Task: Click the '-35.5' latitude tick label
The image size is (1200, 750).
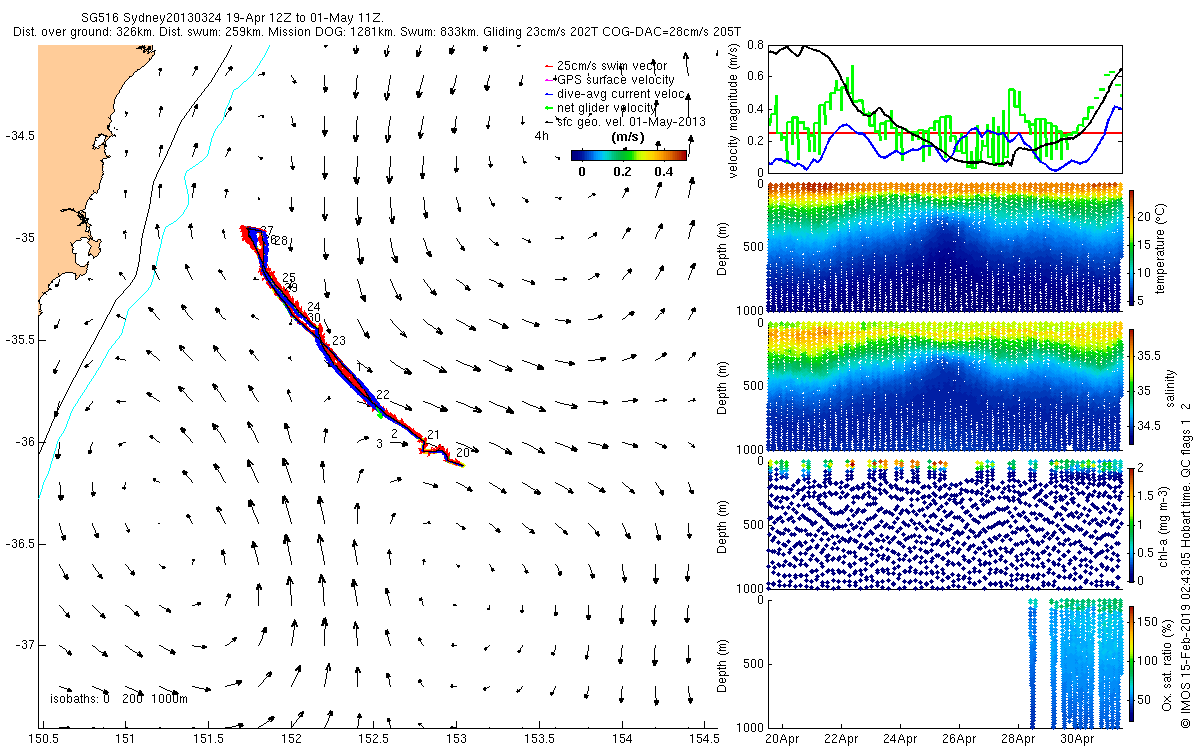Action: [x=18, y=340]
